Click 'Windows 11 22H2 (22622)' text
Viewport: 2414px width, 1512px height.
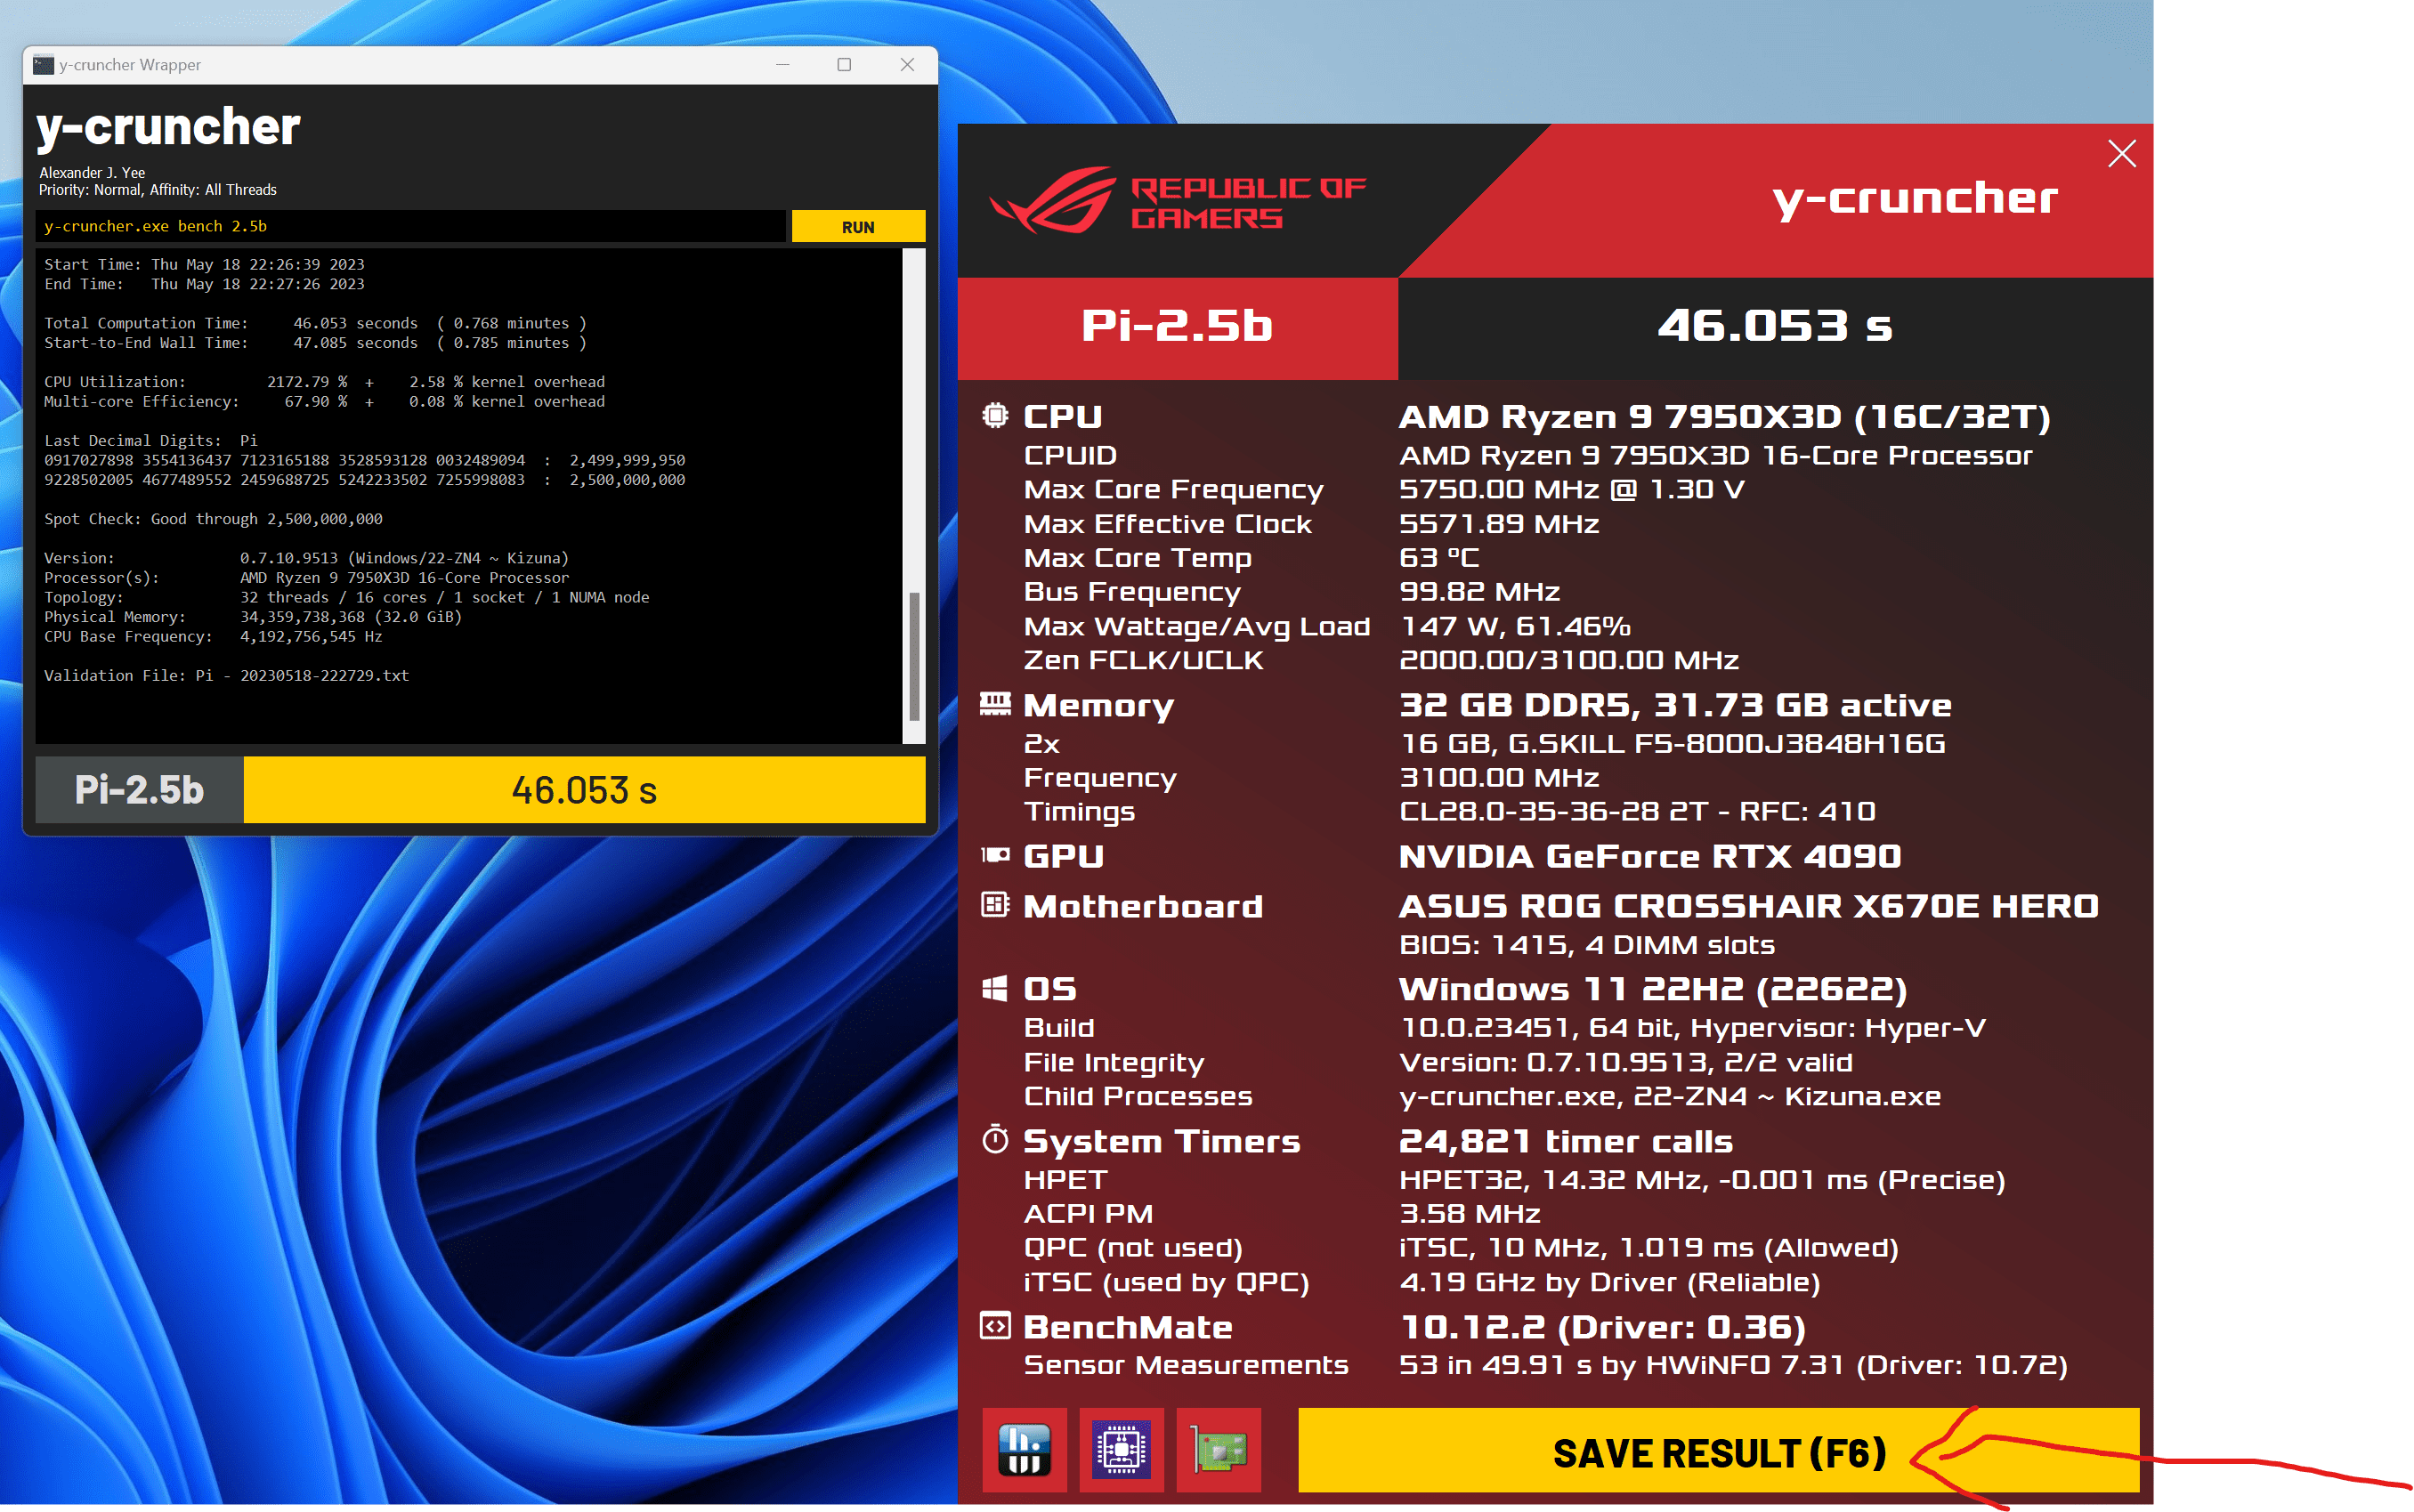point(1653,990)
